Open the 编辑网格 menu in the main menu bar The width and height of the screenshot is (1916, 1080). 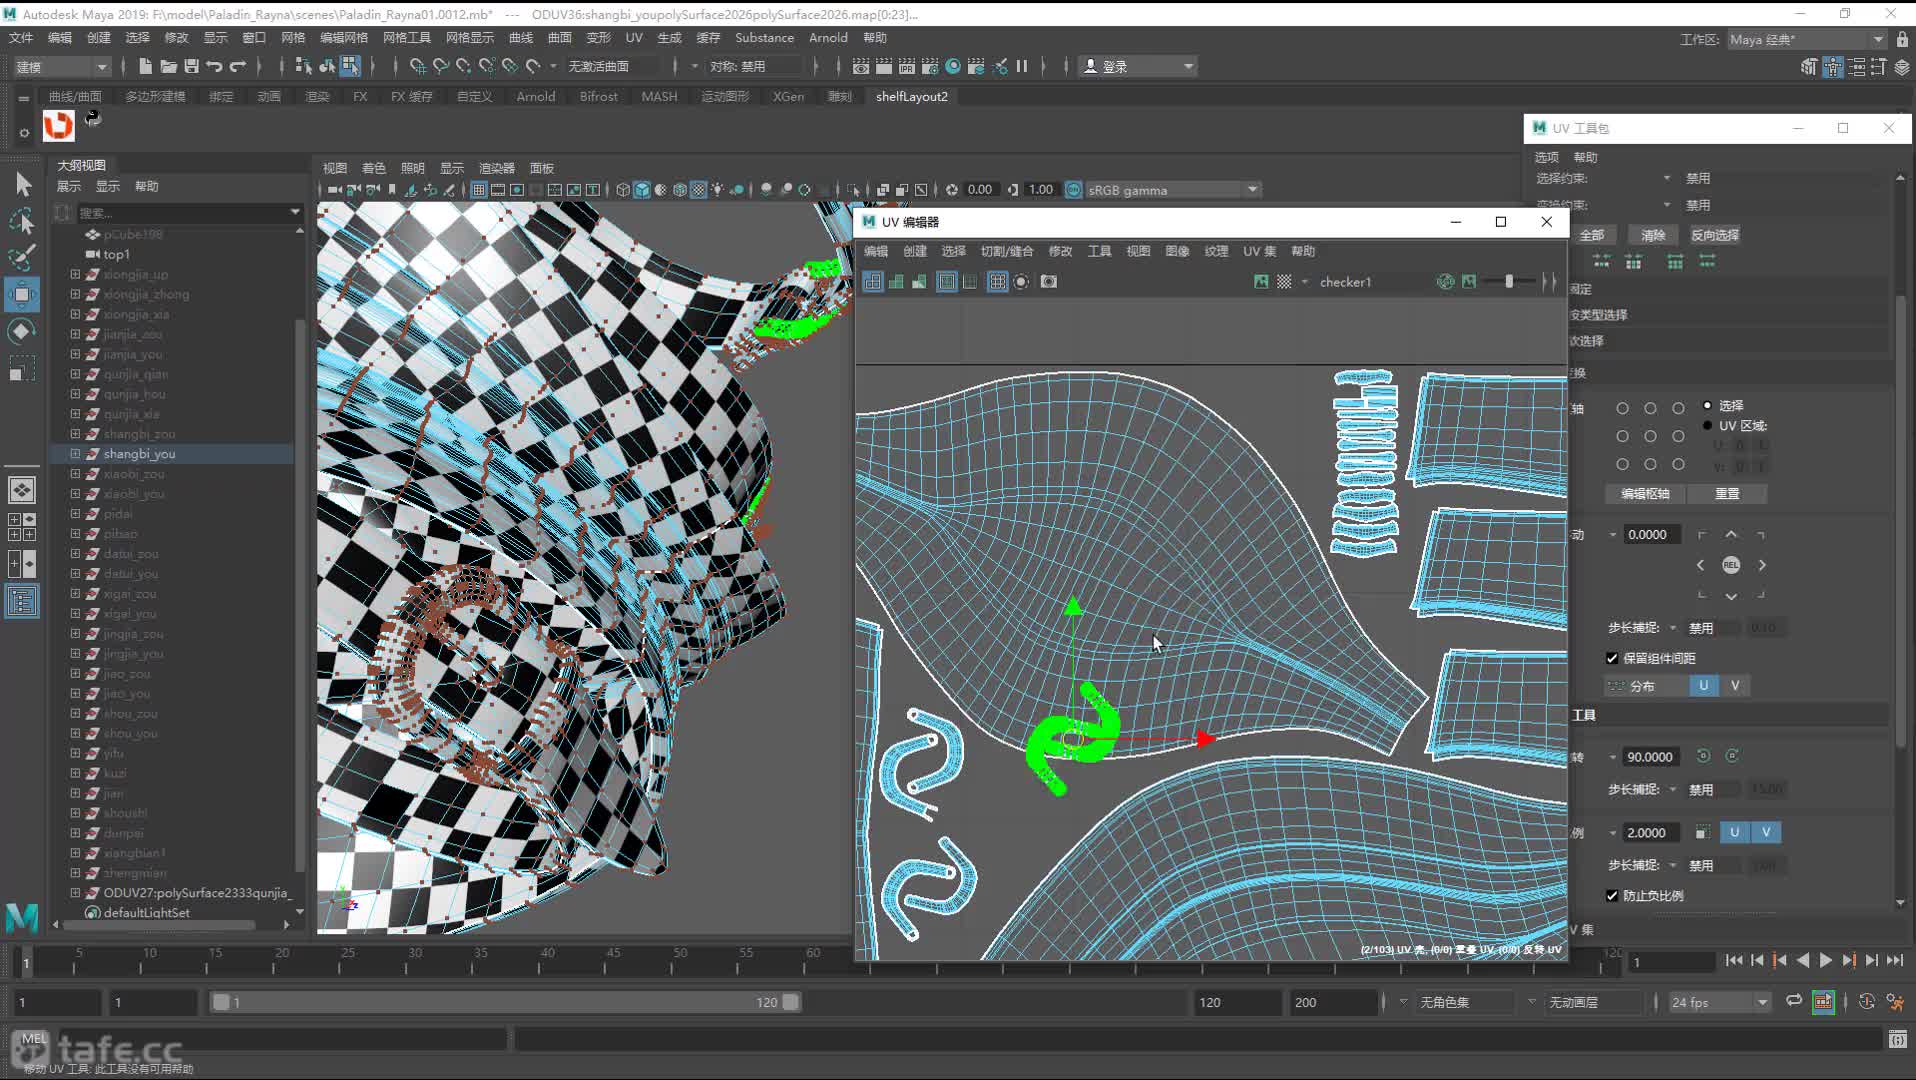pyautogui.click(x=343, y=38)
